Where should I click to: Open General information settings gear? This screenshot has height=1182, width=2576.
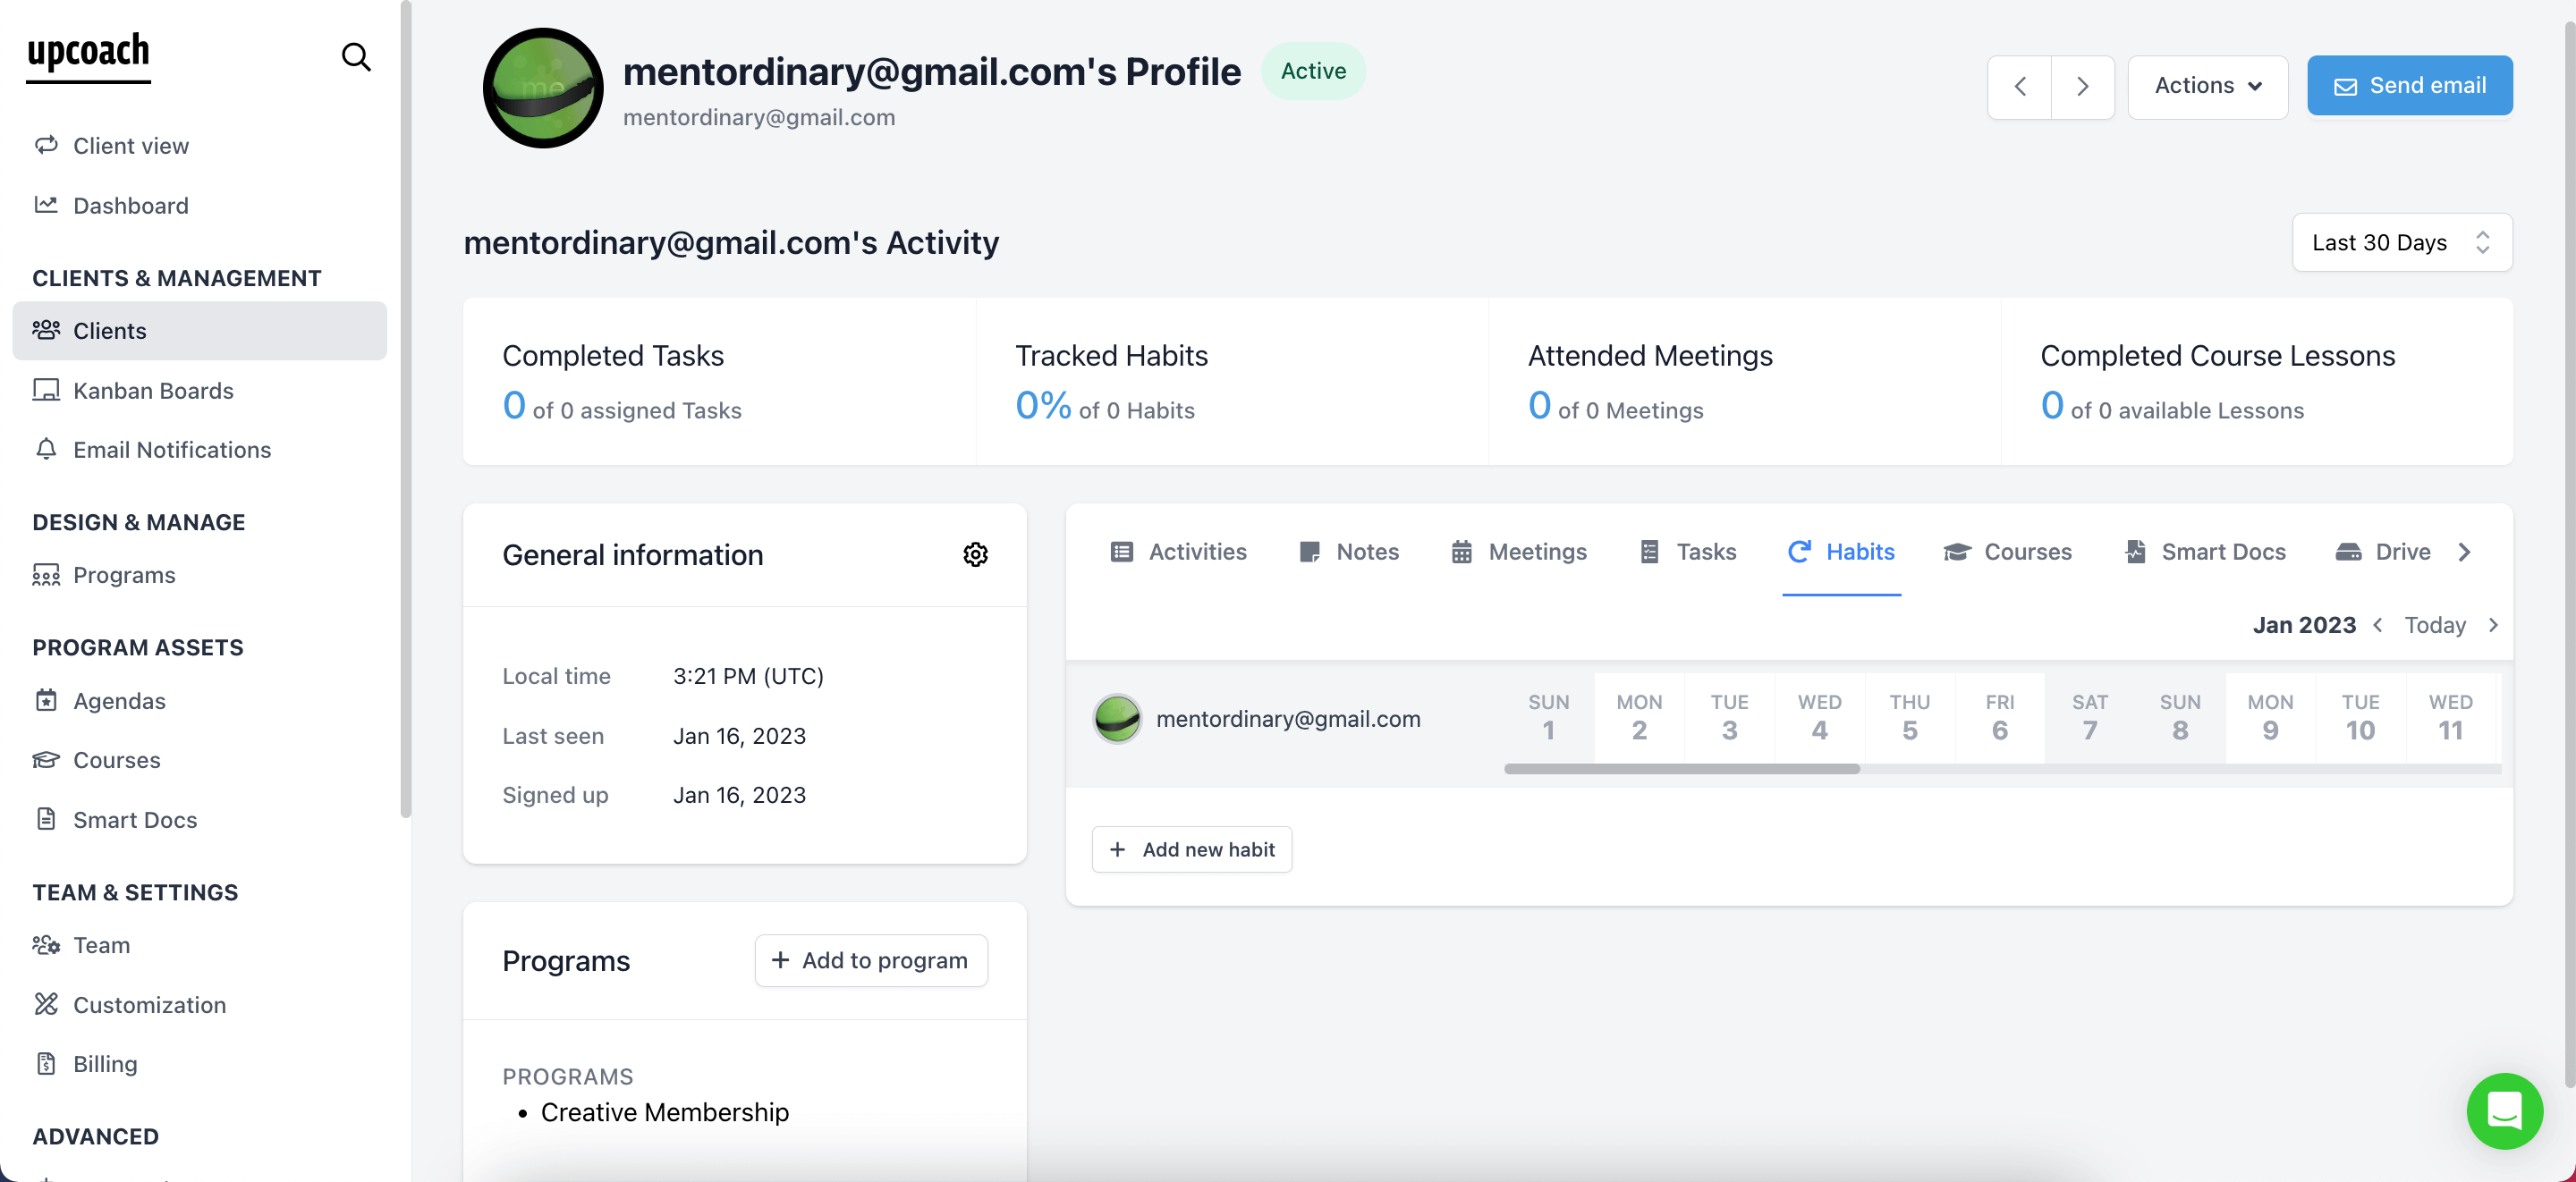(x=976, y=554)
